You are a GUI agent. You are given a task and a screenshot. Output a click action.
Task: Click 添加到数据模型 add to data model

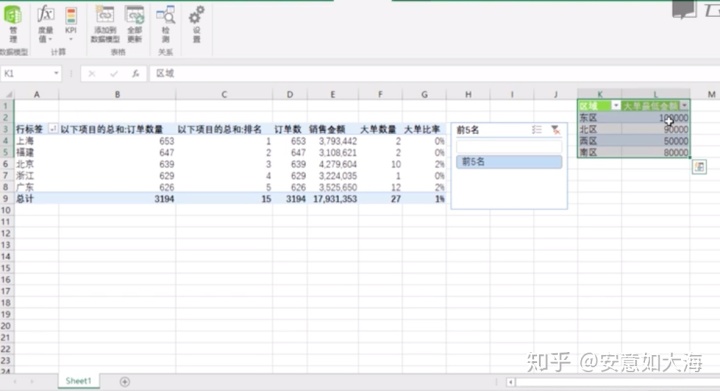(105, 24)
